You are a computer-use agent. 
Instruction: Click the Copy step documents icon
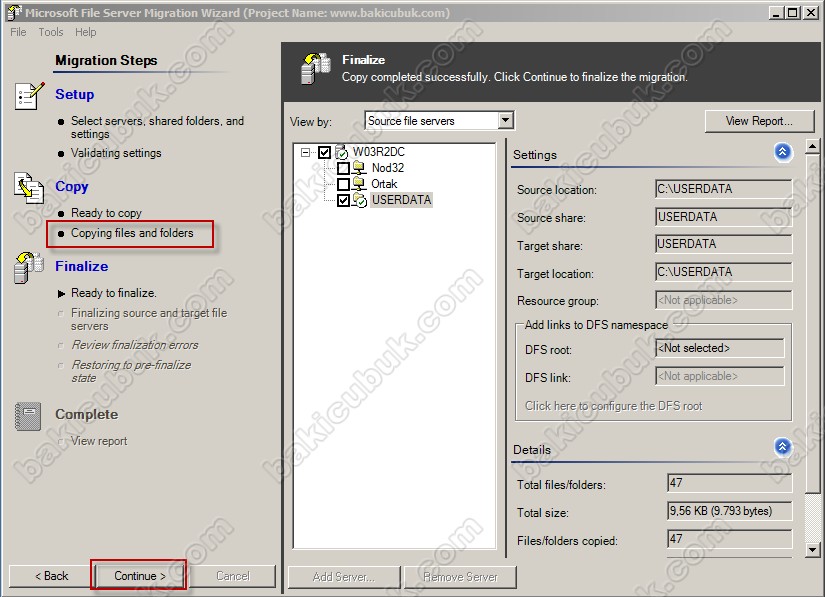coord(29,188)
